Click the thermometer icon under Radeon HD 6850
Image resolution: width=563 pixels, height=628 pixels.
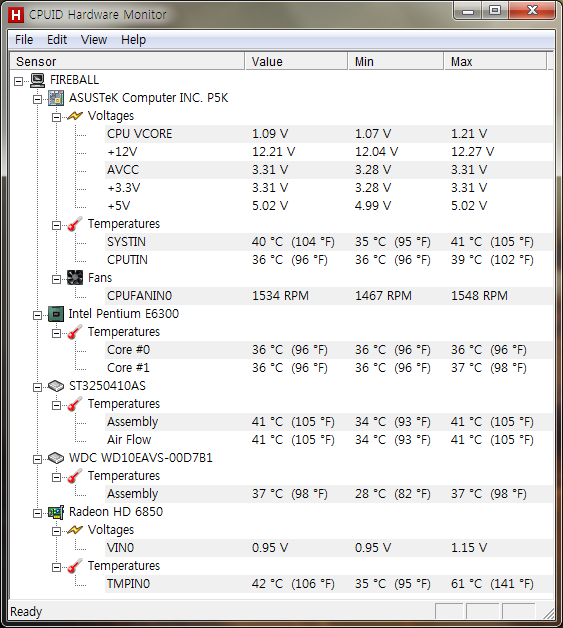pyautogui.click(x=75, y=566)
